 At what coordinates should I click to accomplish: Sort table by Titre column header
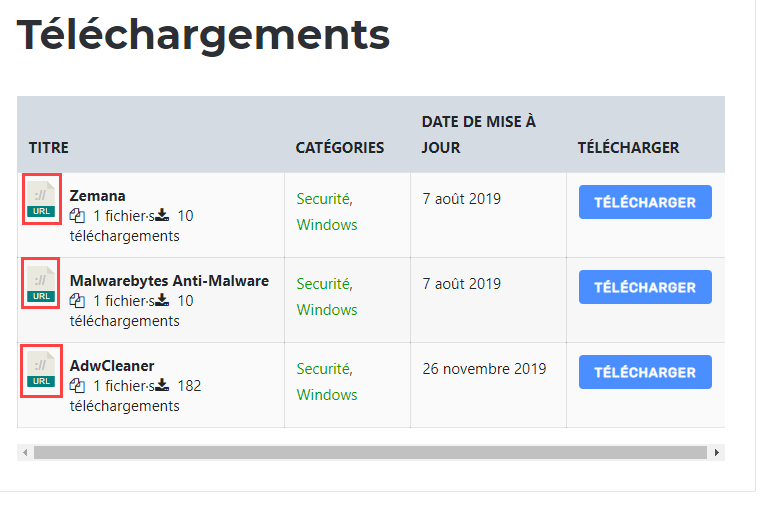(49, 147)
